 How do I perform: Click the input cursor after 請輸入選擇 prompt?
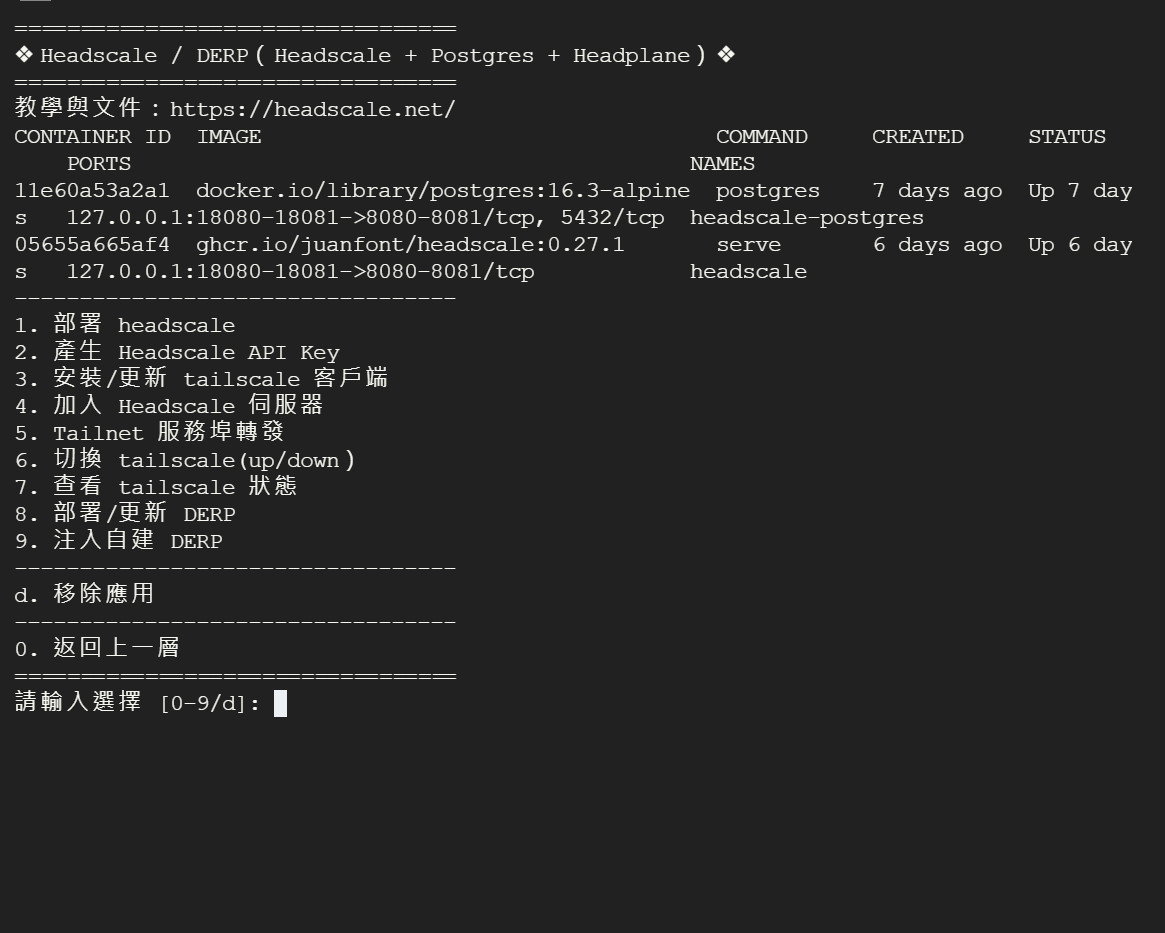280,703
